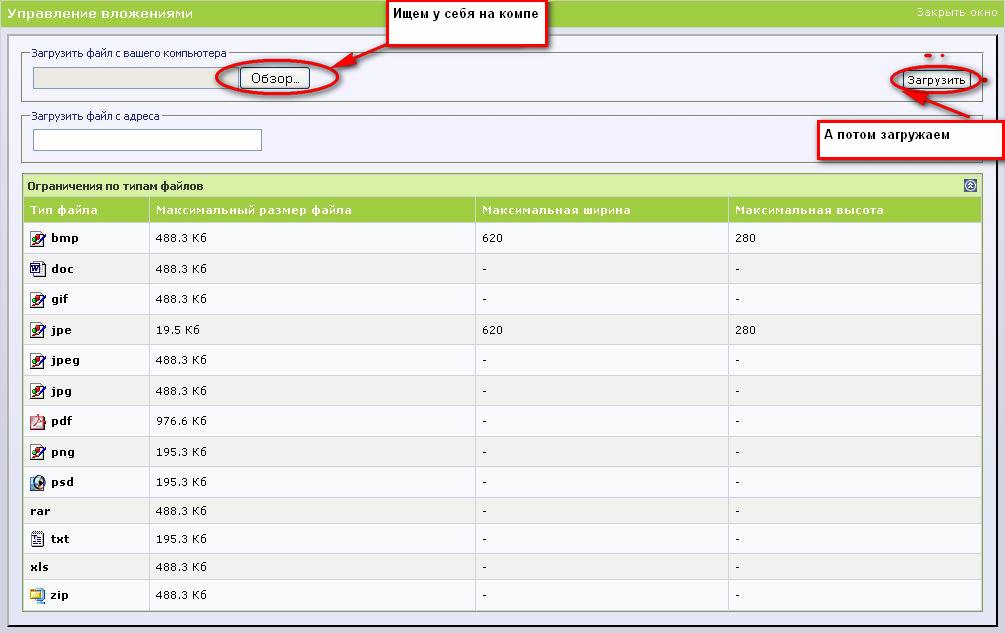The height and width of the screenshot is (633, 1005).
Task: Click the rar file type row
Action: [x=502, y=511]
